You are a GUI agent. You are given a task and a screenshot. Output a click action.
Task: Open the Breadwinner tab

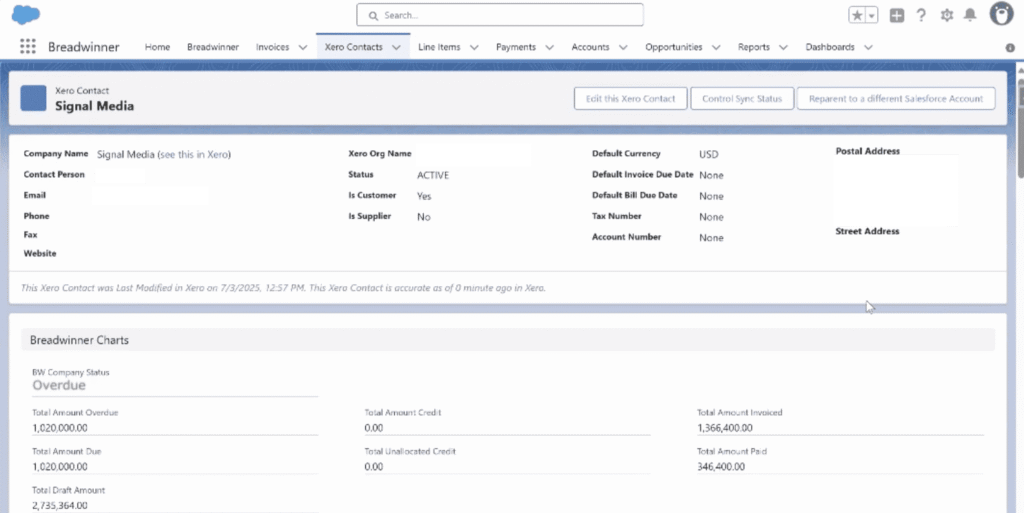pos(213,47)
